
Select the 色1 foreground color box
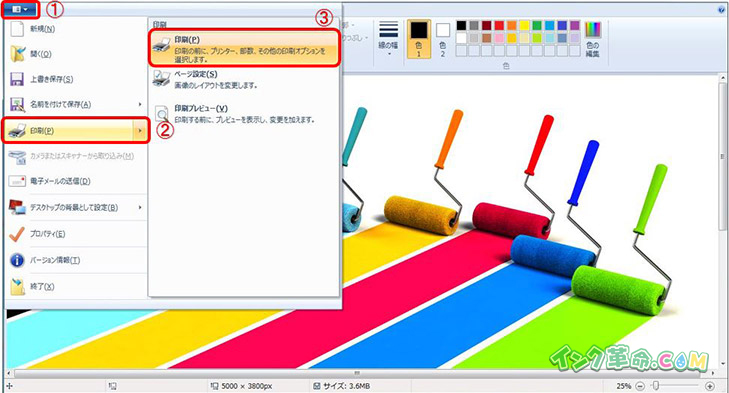click(x=418, y=39)
